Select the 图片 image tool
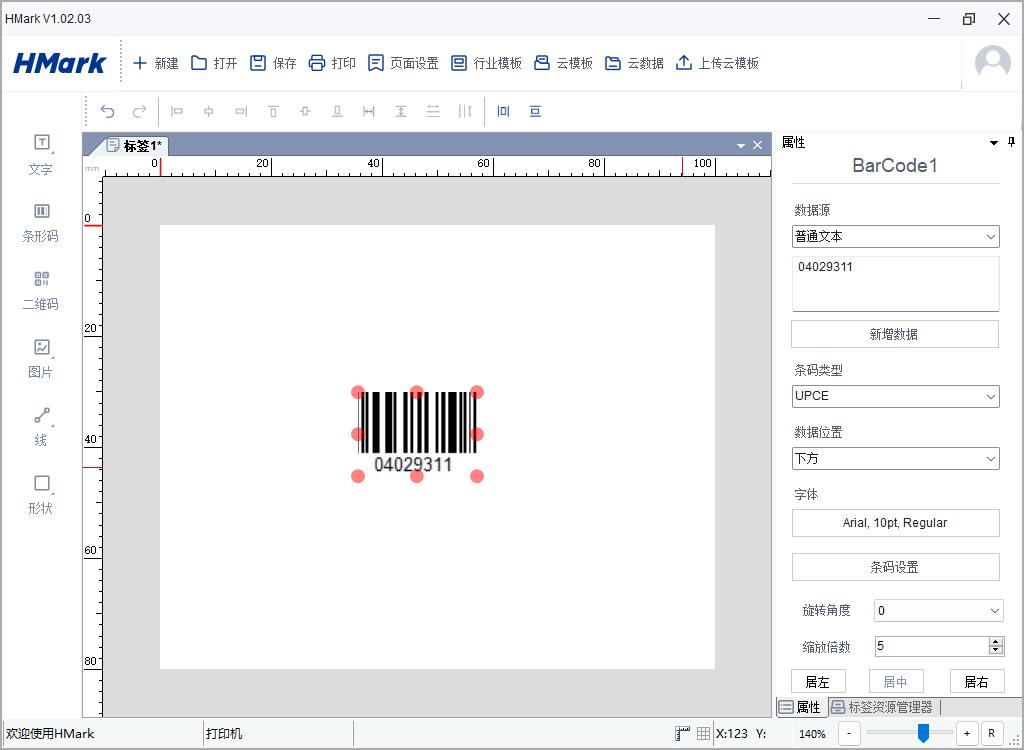 tap(40, 359)
